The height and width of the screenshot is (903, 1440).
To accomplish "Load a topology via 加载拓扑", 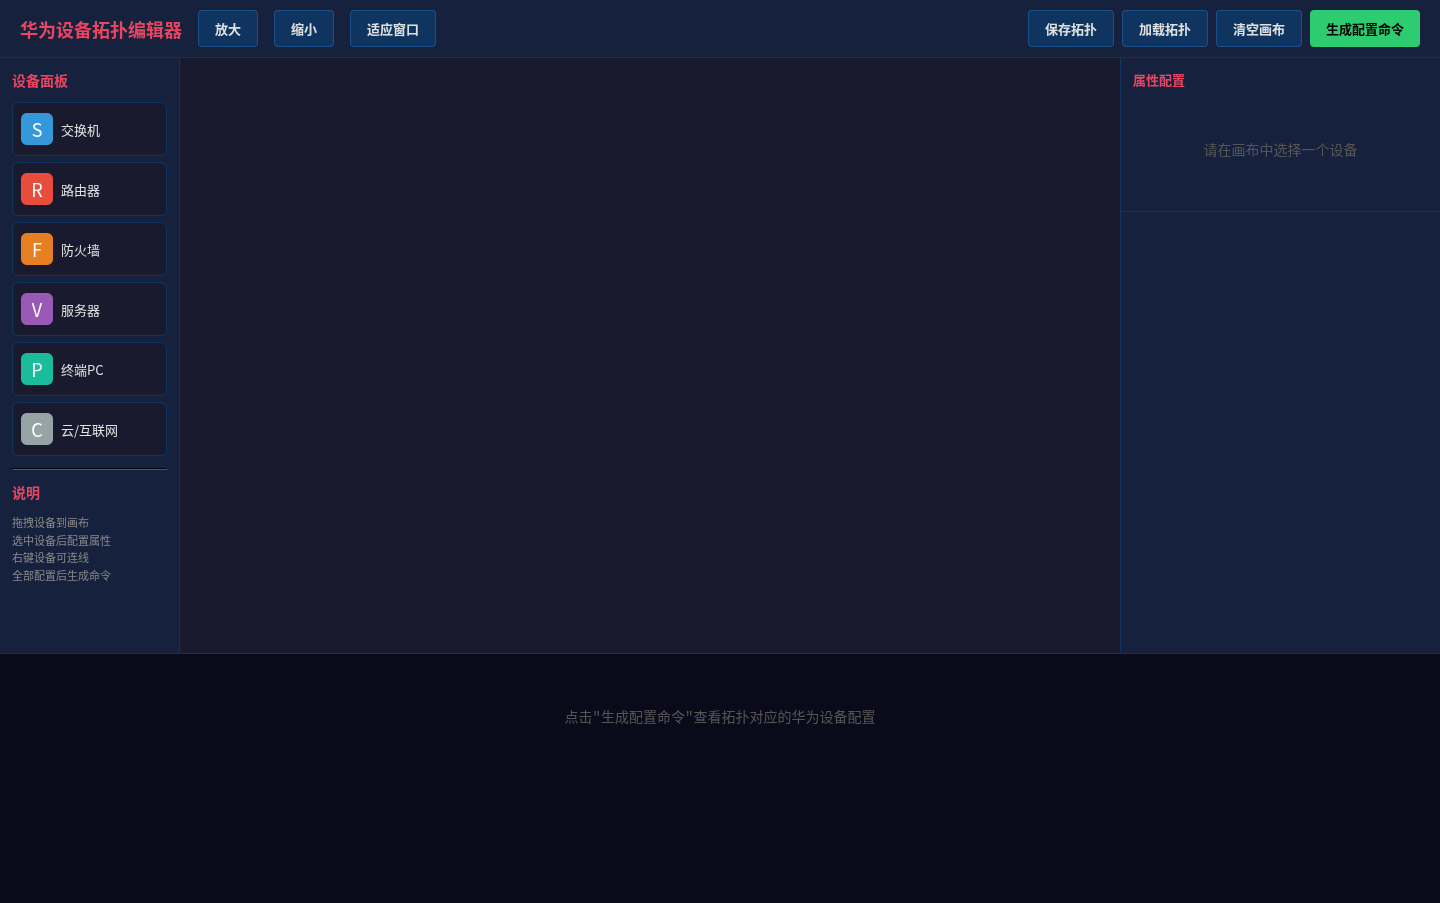I will 1165,29.
